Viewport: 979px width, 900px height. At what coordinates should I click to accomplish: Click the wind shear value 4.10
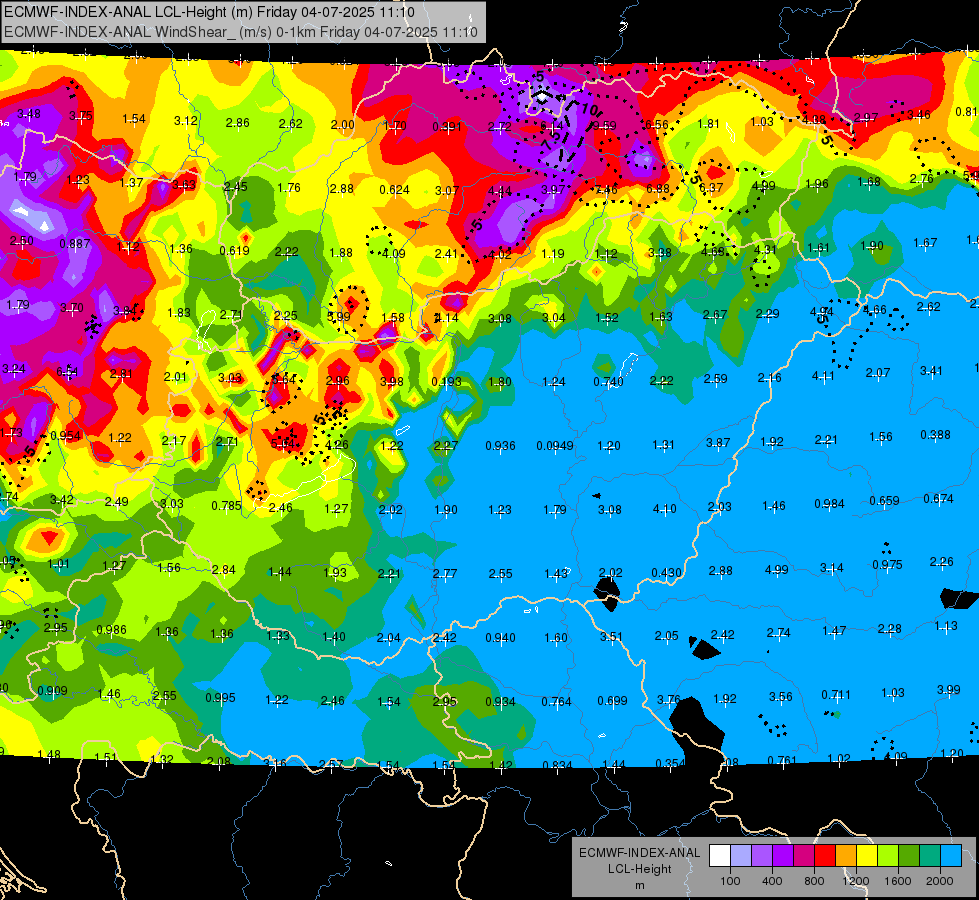(664, 508)
